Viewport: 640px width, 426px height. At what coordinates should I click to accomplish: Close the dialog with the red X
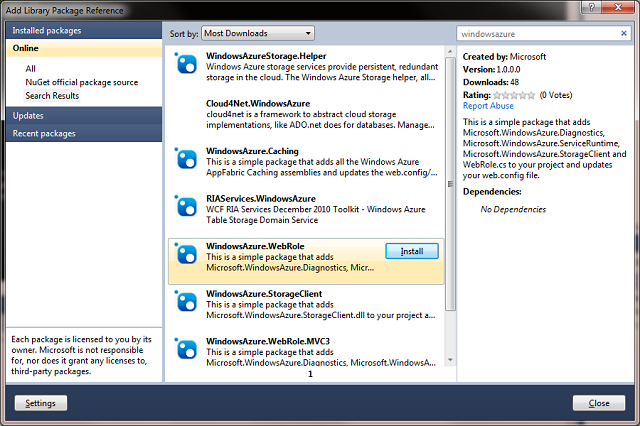click(618, 7)
